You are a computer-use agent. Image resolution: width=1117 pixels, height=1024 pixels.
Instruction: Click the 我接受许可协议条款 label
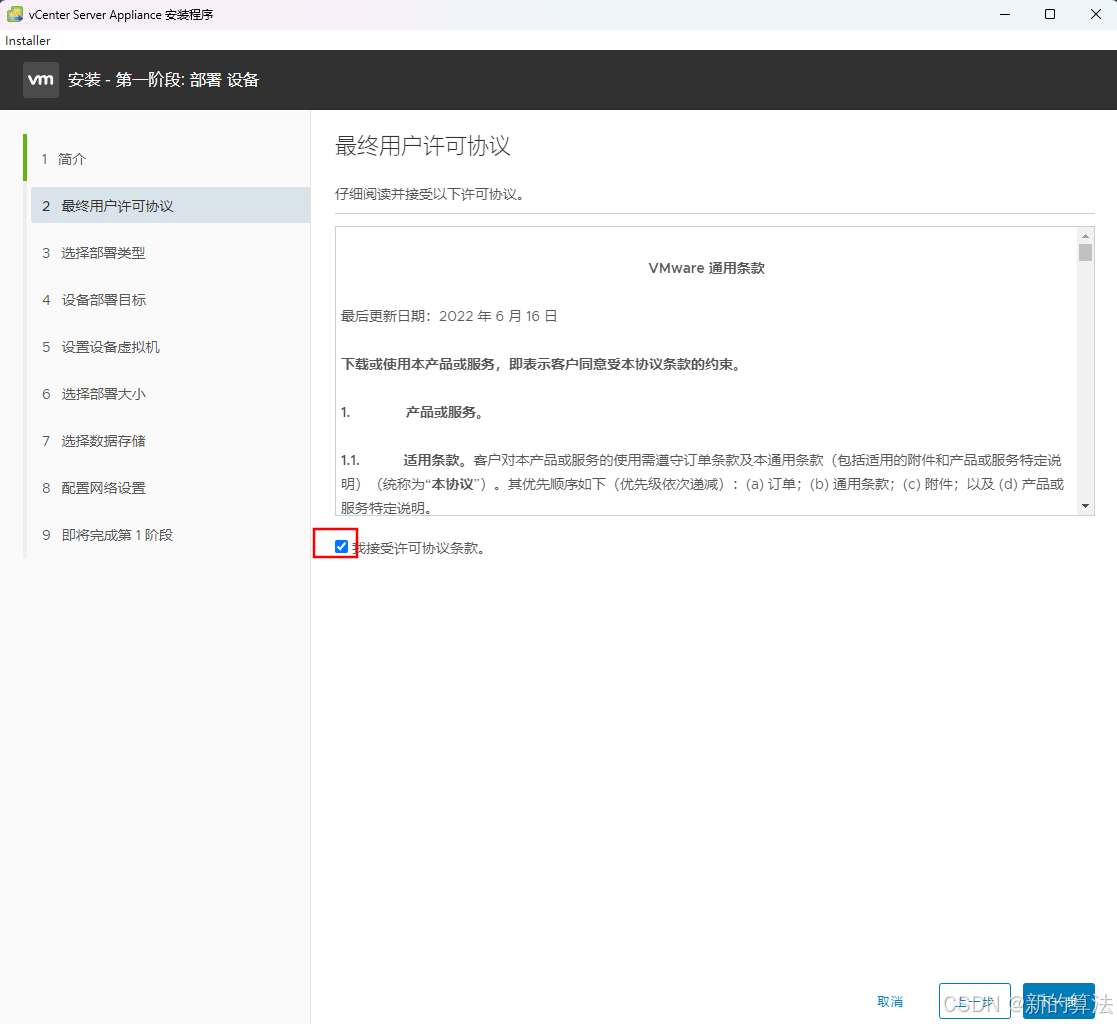pyautogui.click(x=419, y=548)
